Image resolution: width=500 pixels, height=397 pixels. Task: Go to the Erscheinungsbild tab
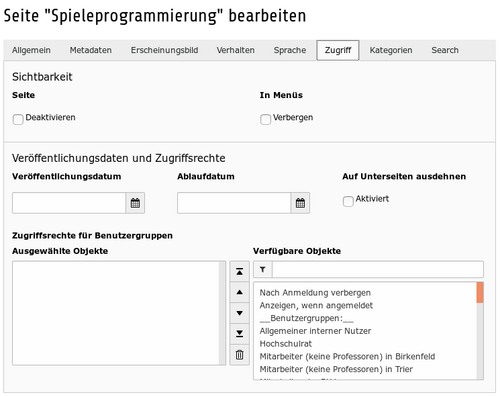pos(164,50)
